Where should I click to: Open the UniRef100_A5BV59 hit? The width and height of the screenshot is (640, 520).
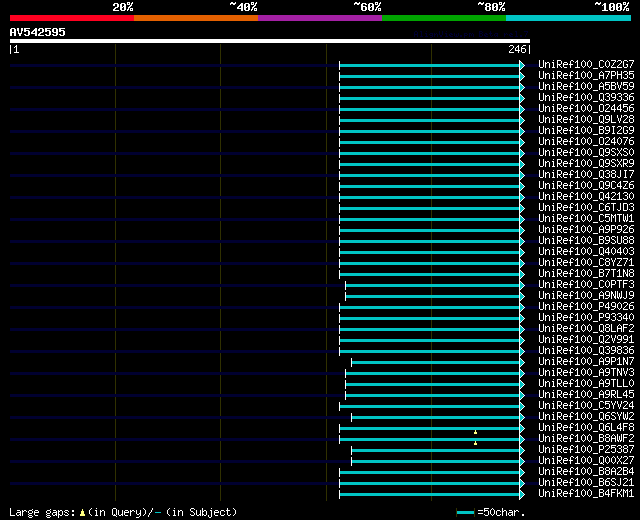tap(586, 87)
